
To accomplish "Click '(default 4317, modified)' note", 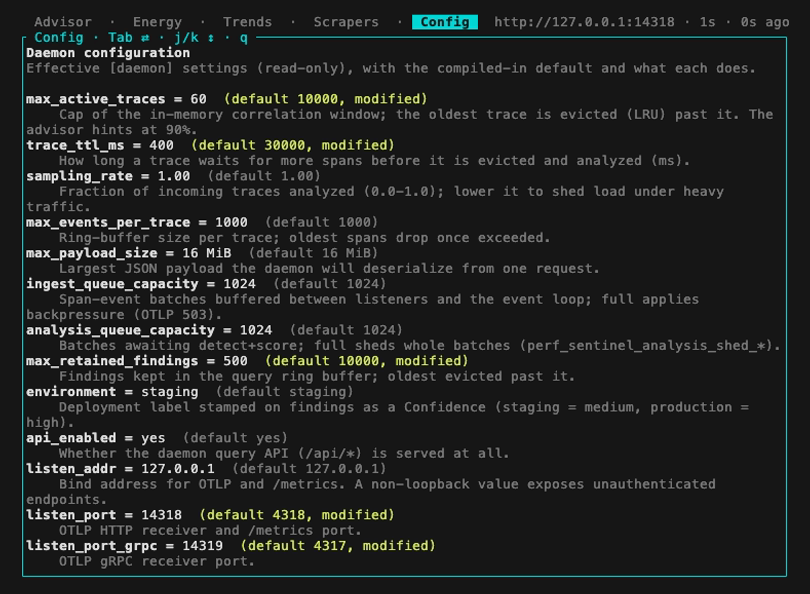I will (x=338, y=546).
